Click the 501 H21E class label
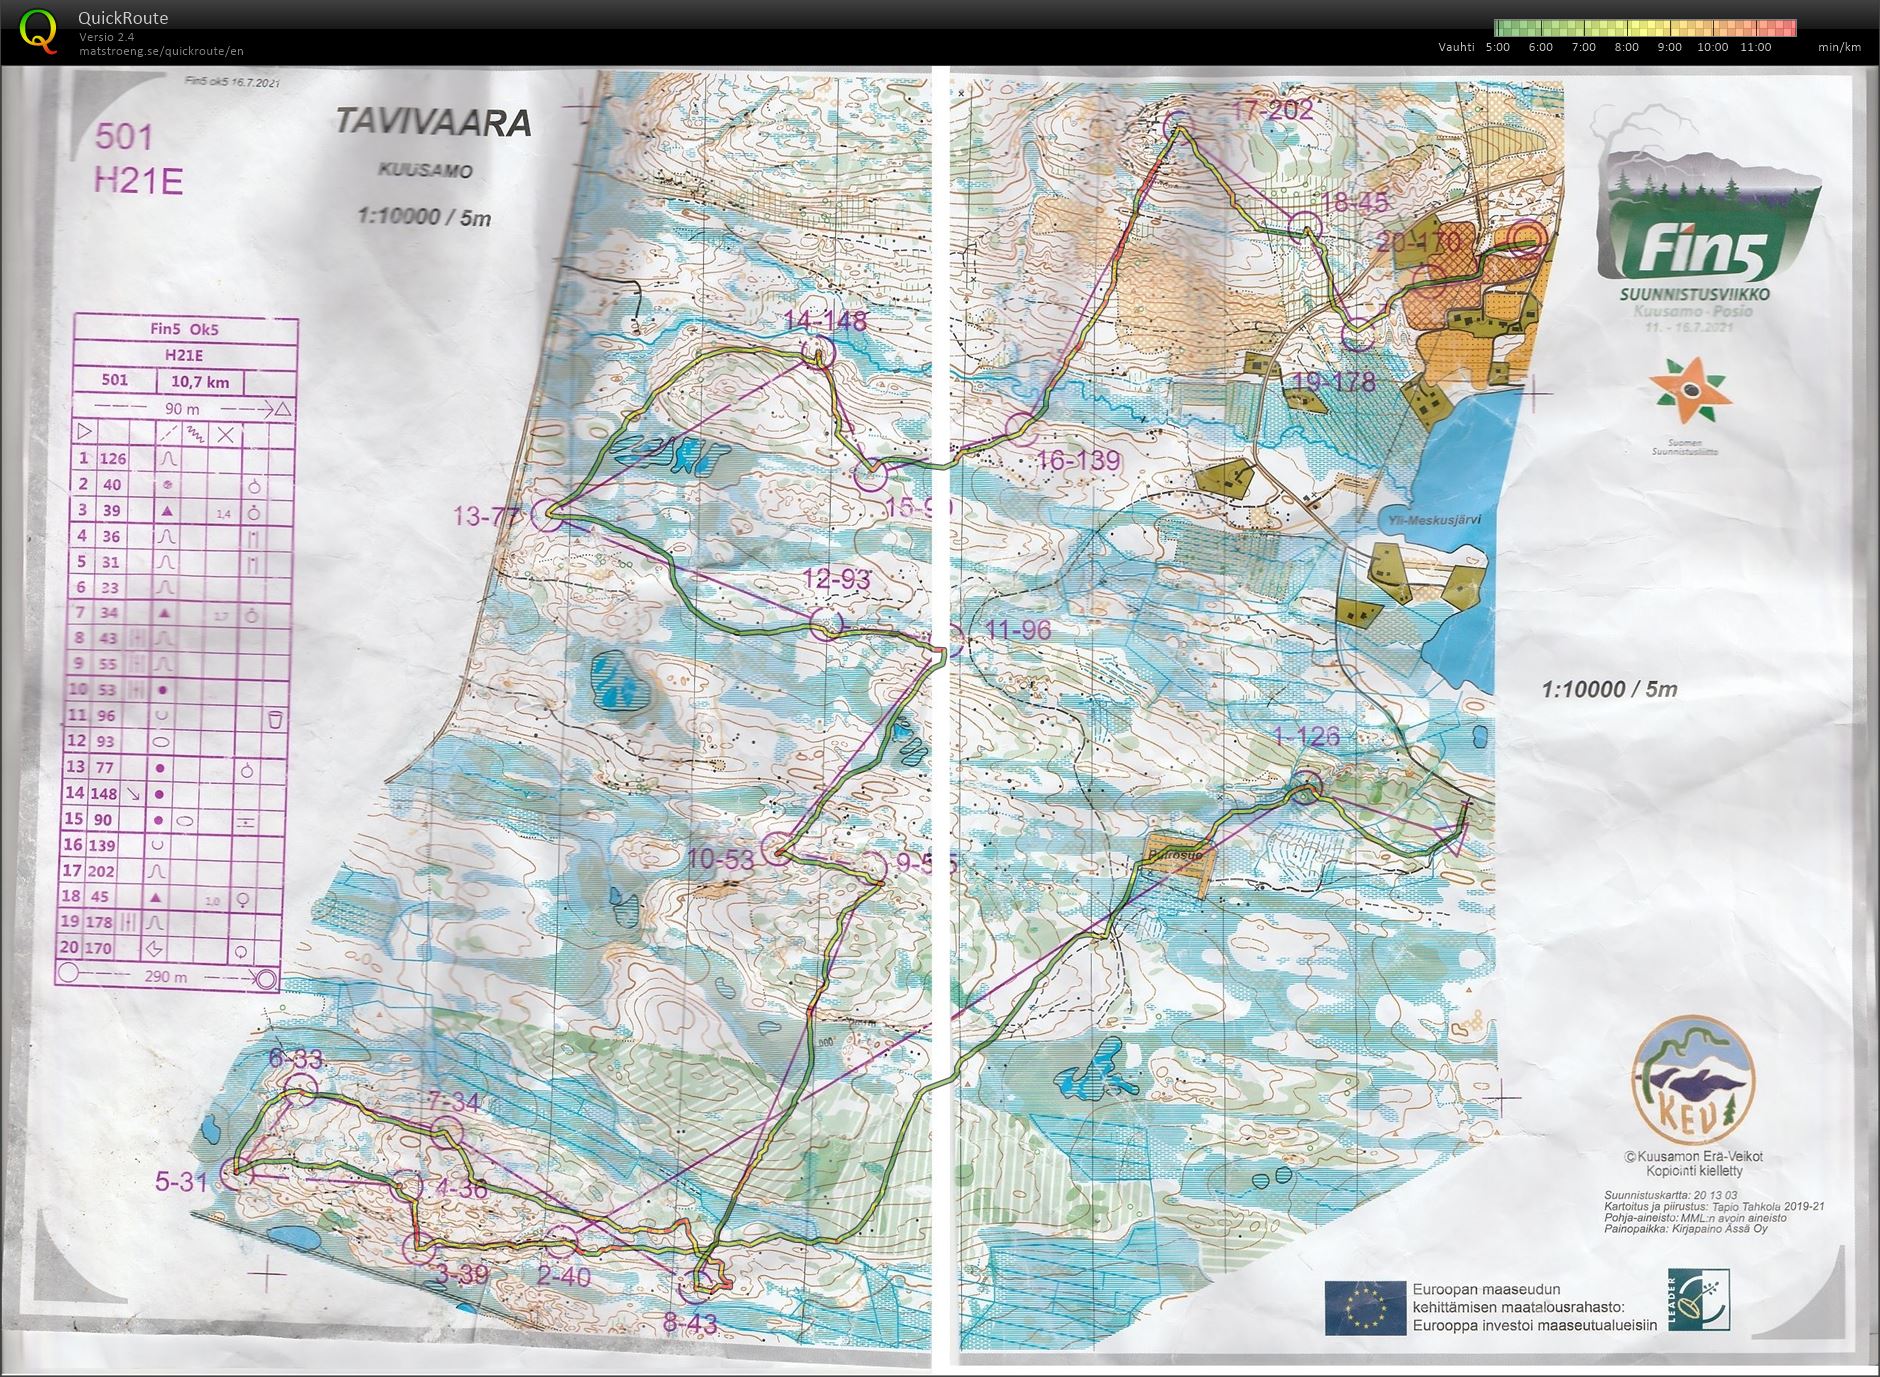Image resolution: width=1880 pixels, height=1377 pixels. tap(137, 159)
